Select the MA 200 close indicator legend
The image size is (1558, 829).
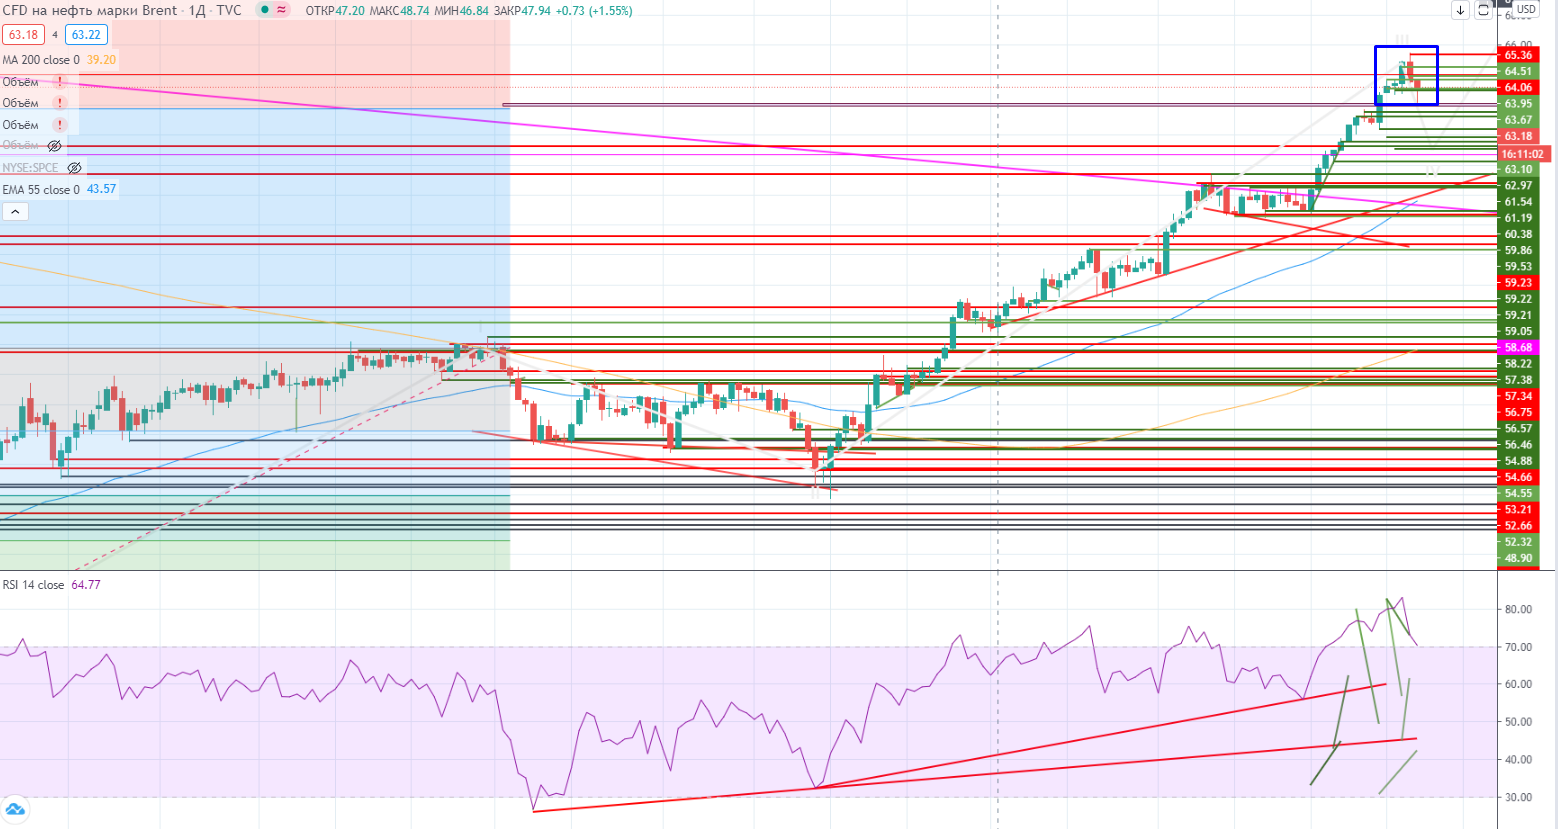[x=41, y=60]
